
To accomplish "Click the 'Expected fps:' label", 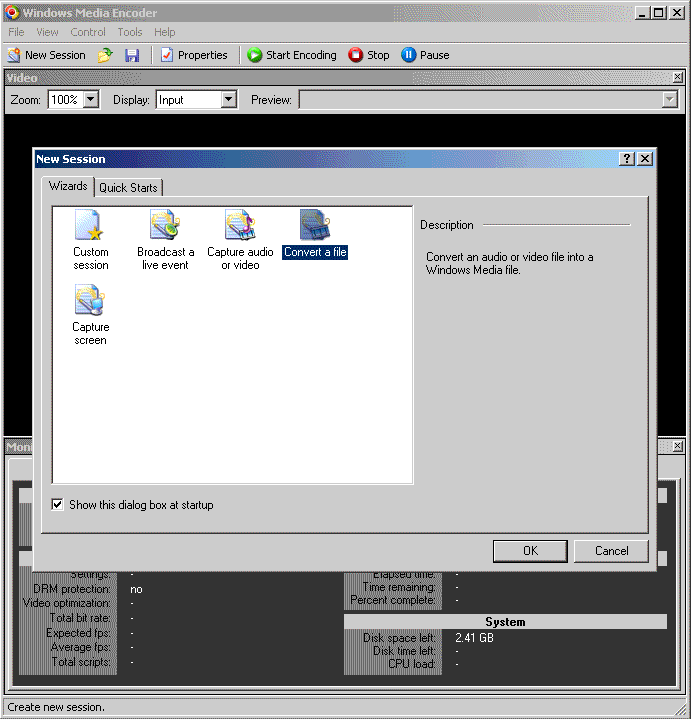I will (78, 633).
